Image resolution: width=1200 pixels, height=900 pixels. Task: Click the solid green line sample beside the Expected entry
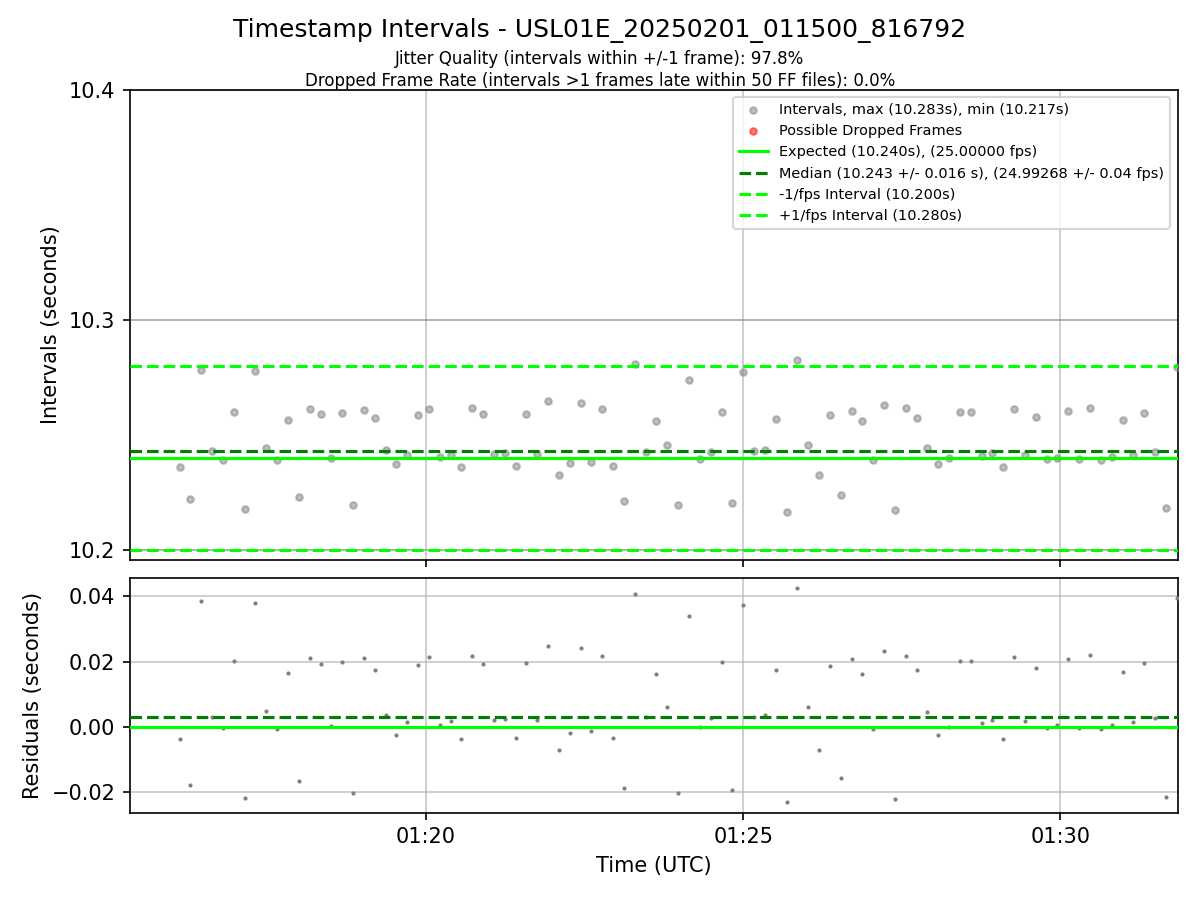tap(754, 152)
